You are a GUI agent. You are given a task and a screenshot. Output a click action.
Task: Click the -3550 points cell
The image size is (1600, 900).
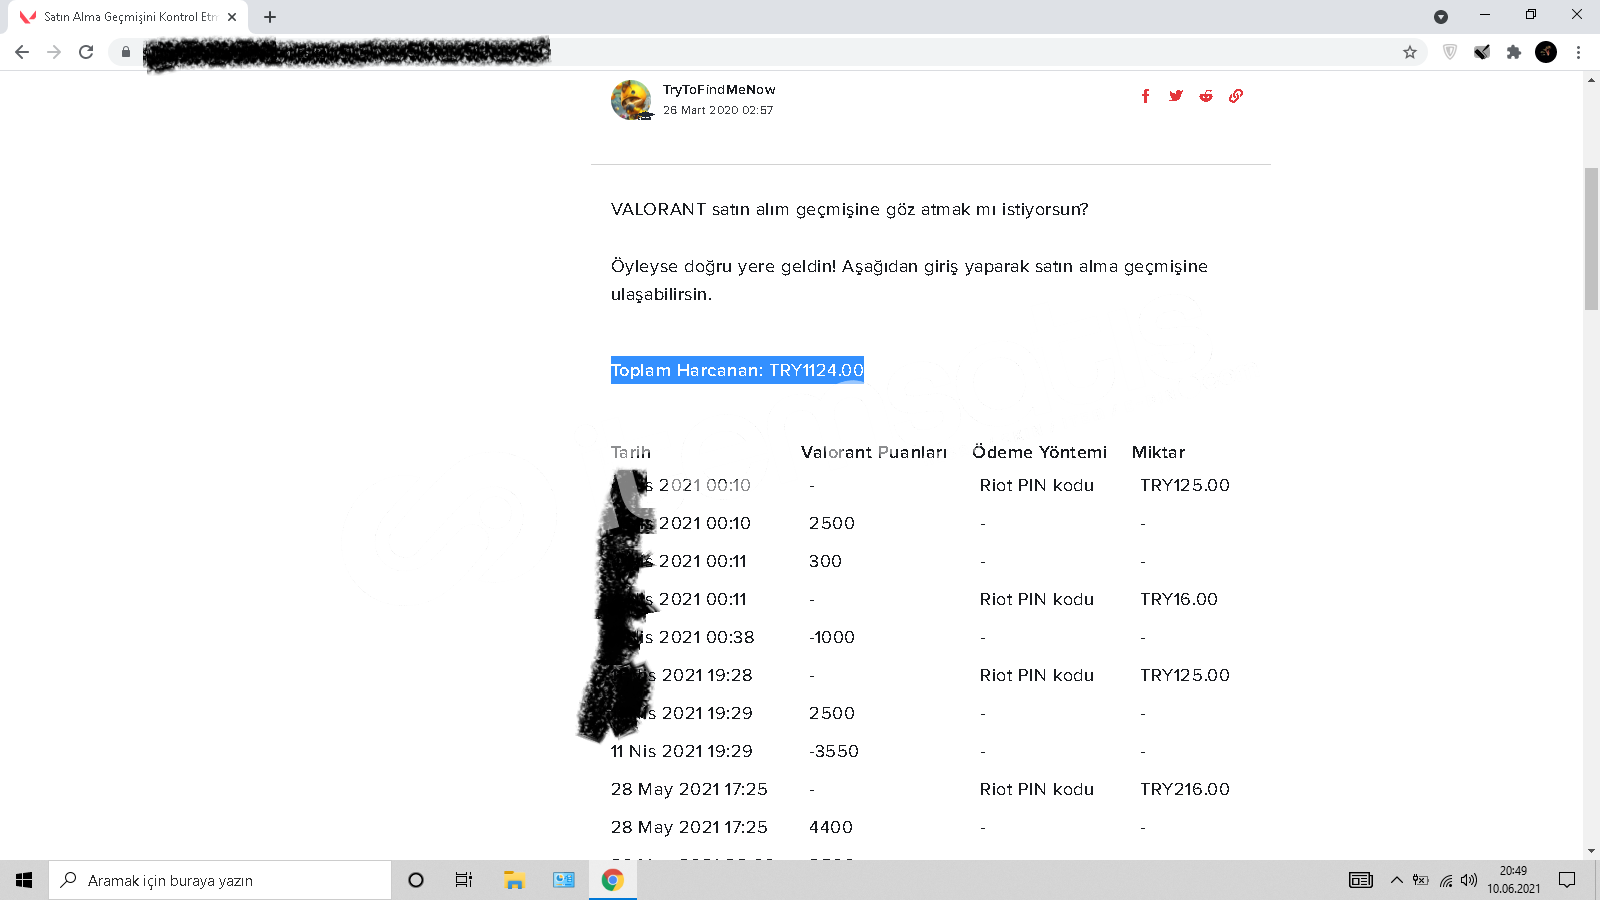tap(834, 751)
